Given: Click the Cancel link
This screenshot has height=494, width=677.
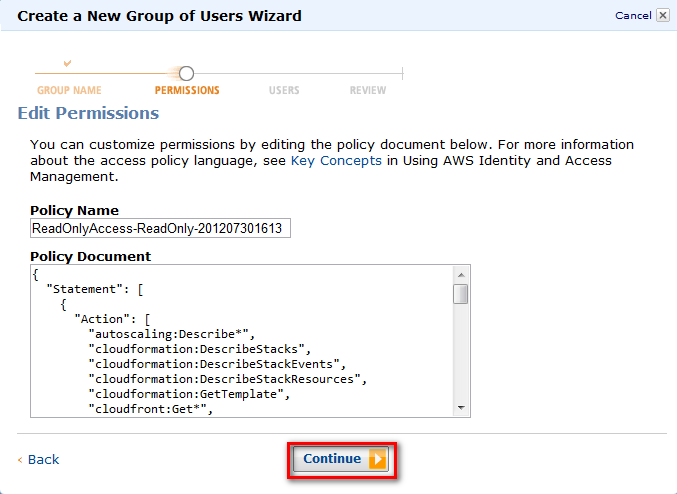Looking at the screenshot, I should tap(633, 16).
